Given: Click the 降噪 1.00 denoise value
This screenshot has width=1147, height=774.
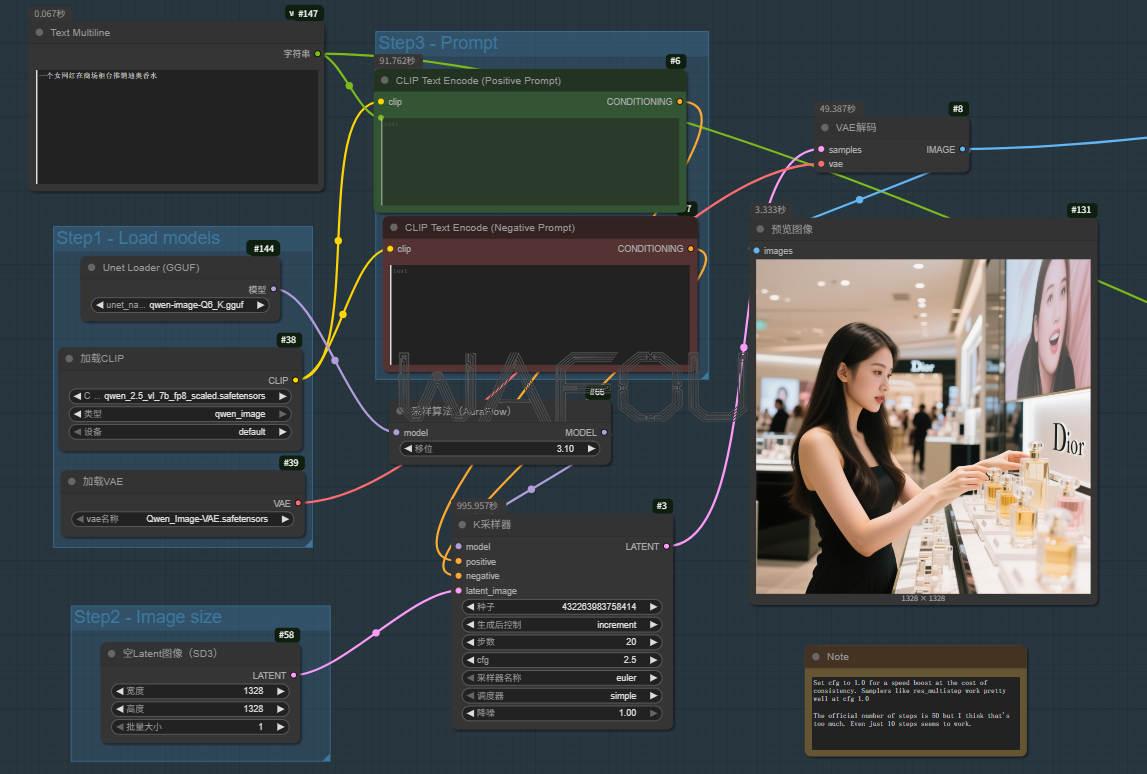Looking at the screenshot, I should point(628,713).
